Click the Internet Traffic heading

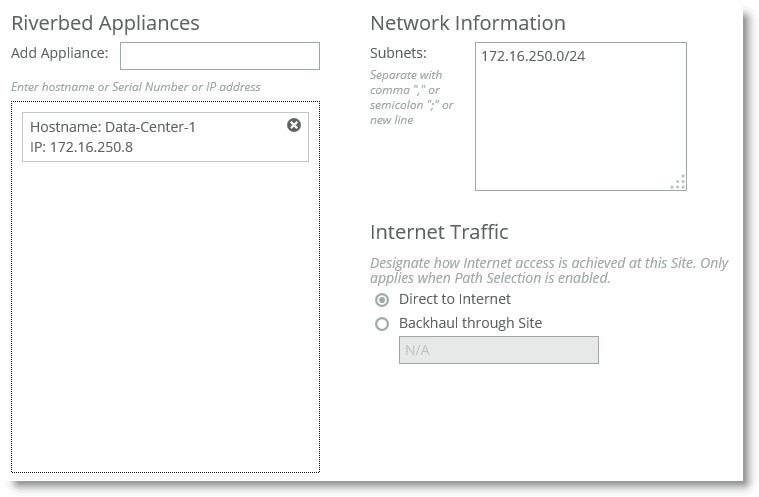pyautogui.click(x=439, y=232)
